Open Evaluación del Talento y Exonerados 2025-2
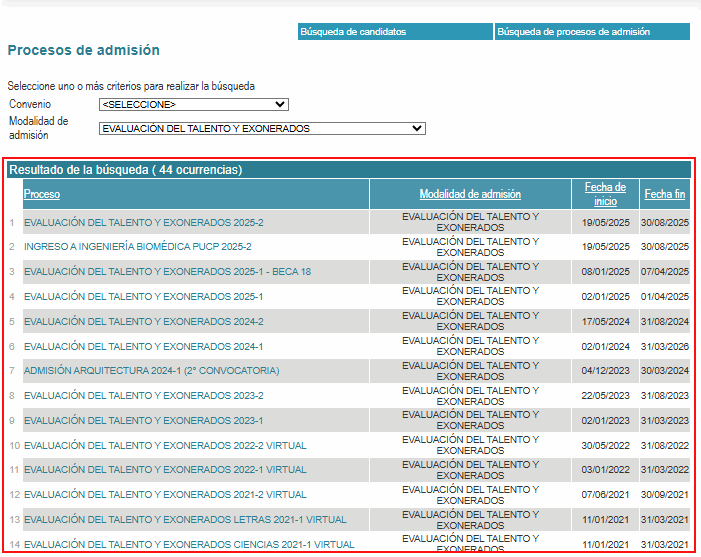The width and height of the screenshot is (701, 557). (x=143, y=222)
